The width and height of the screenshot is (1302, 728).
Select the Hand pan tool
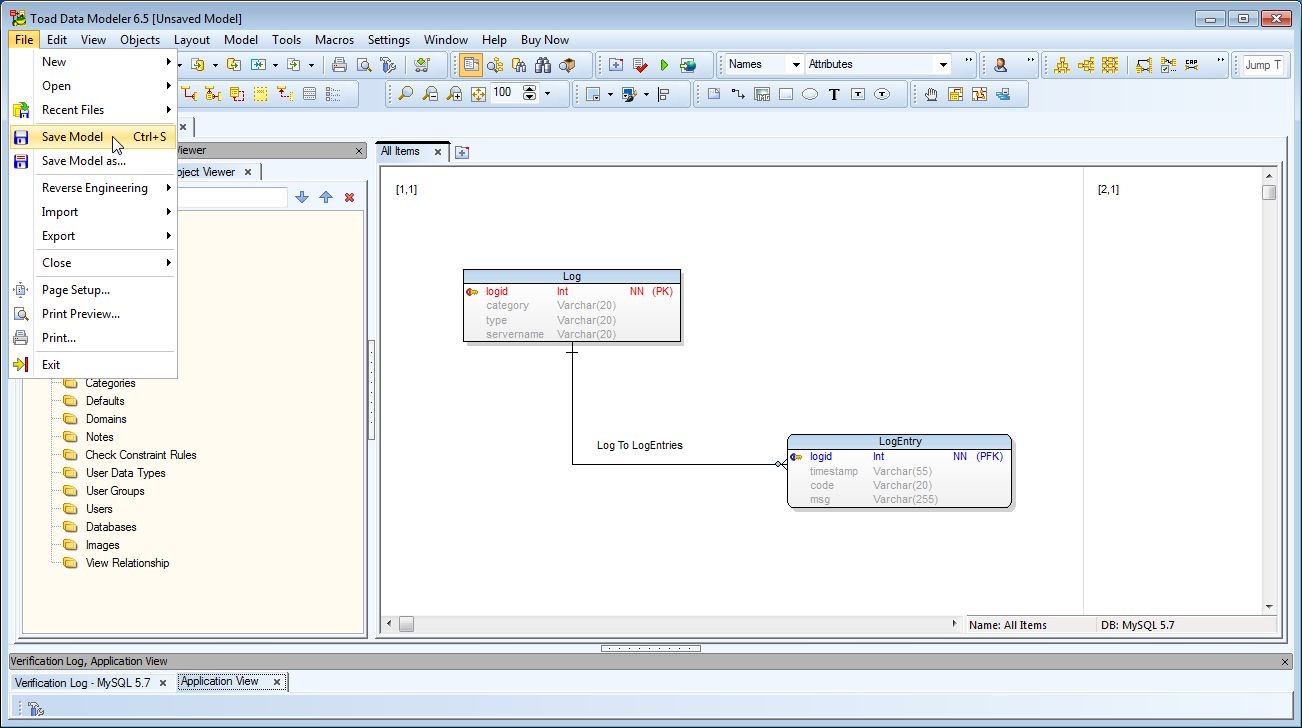click(931, 94)
